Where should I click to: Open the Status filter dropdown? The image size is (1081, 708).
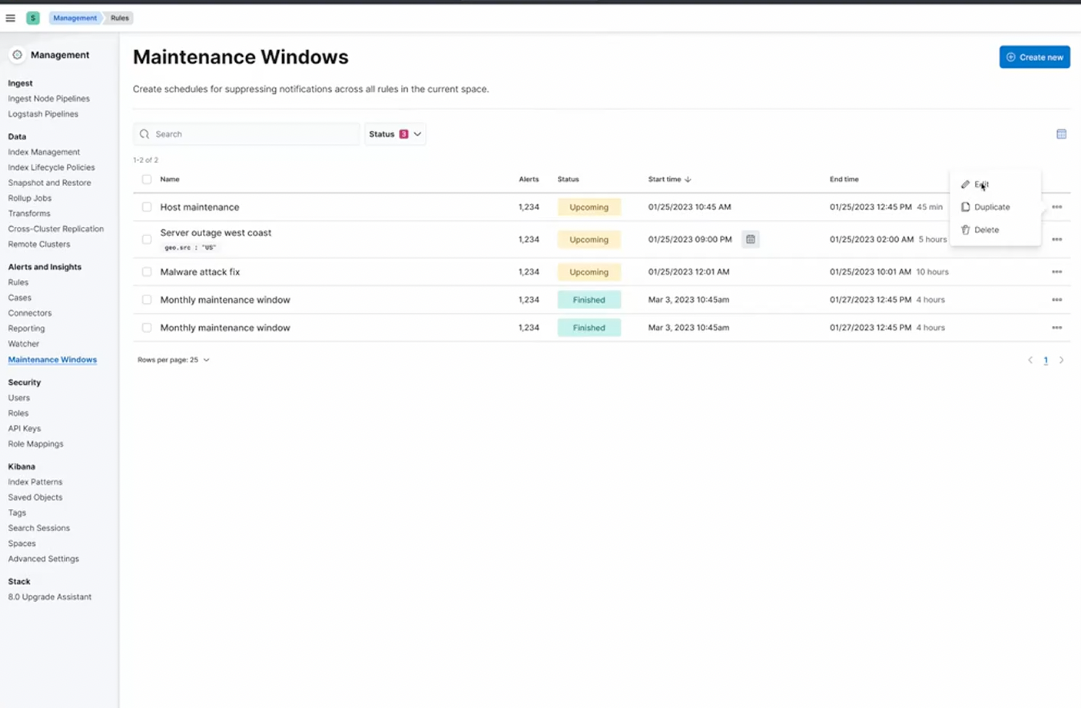(x=395, y=134)
